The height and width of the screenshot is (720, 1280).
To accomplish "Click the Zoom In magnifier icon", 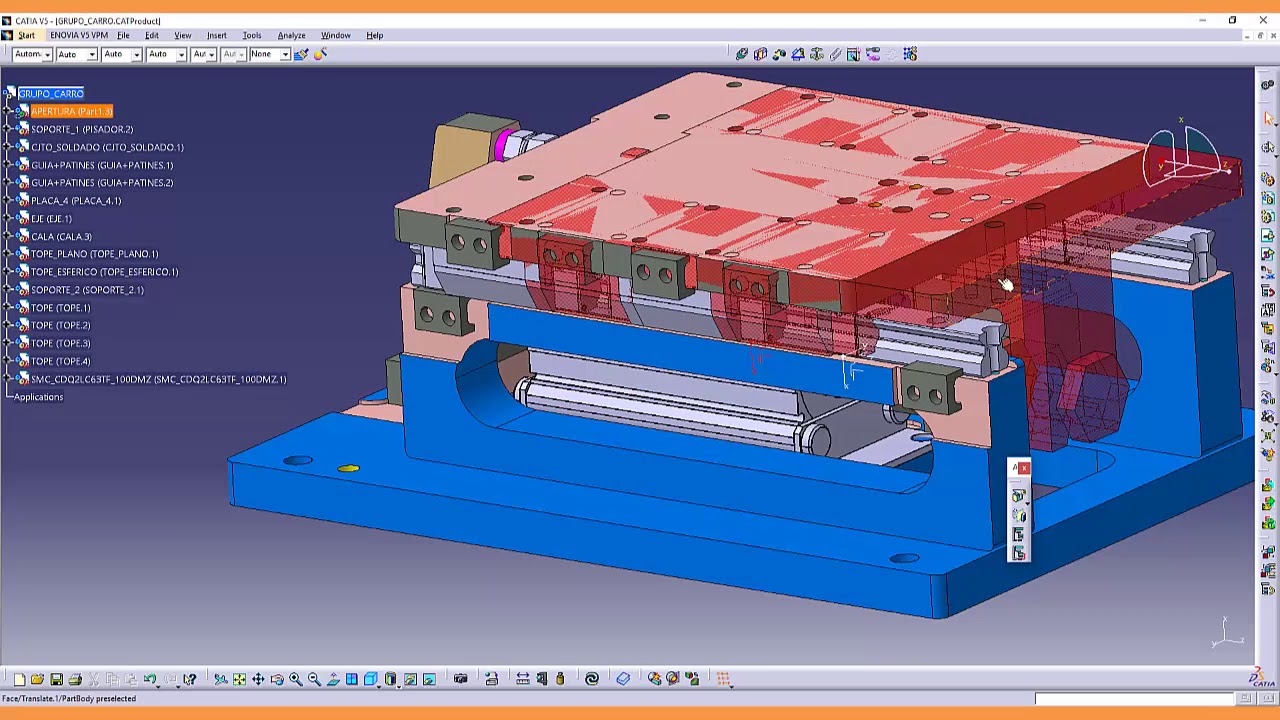I will (296, 679).
